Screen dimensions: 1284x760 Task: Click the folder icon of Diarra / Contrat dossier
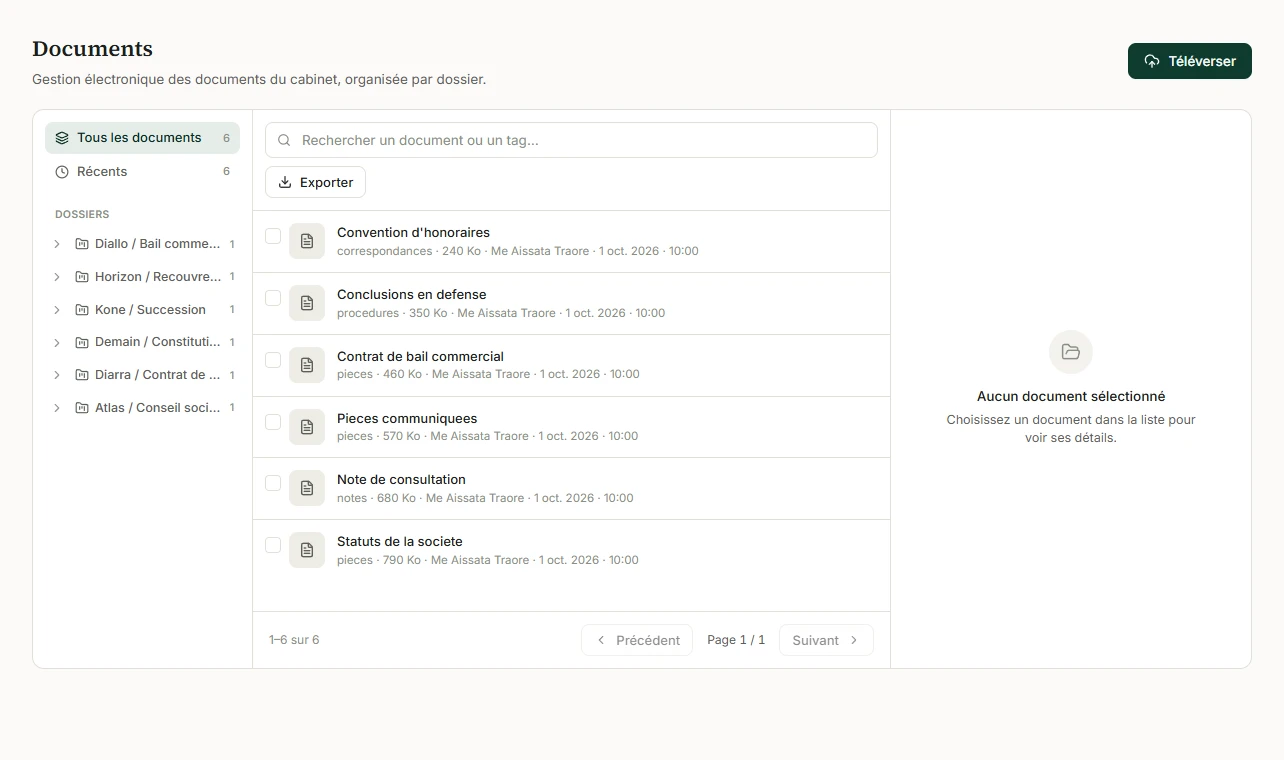pos(82,375)
